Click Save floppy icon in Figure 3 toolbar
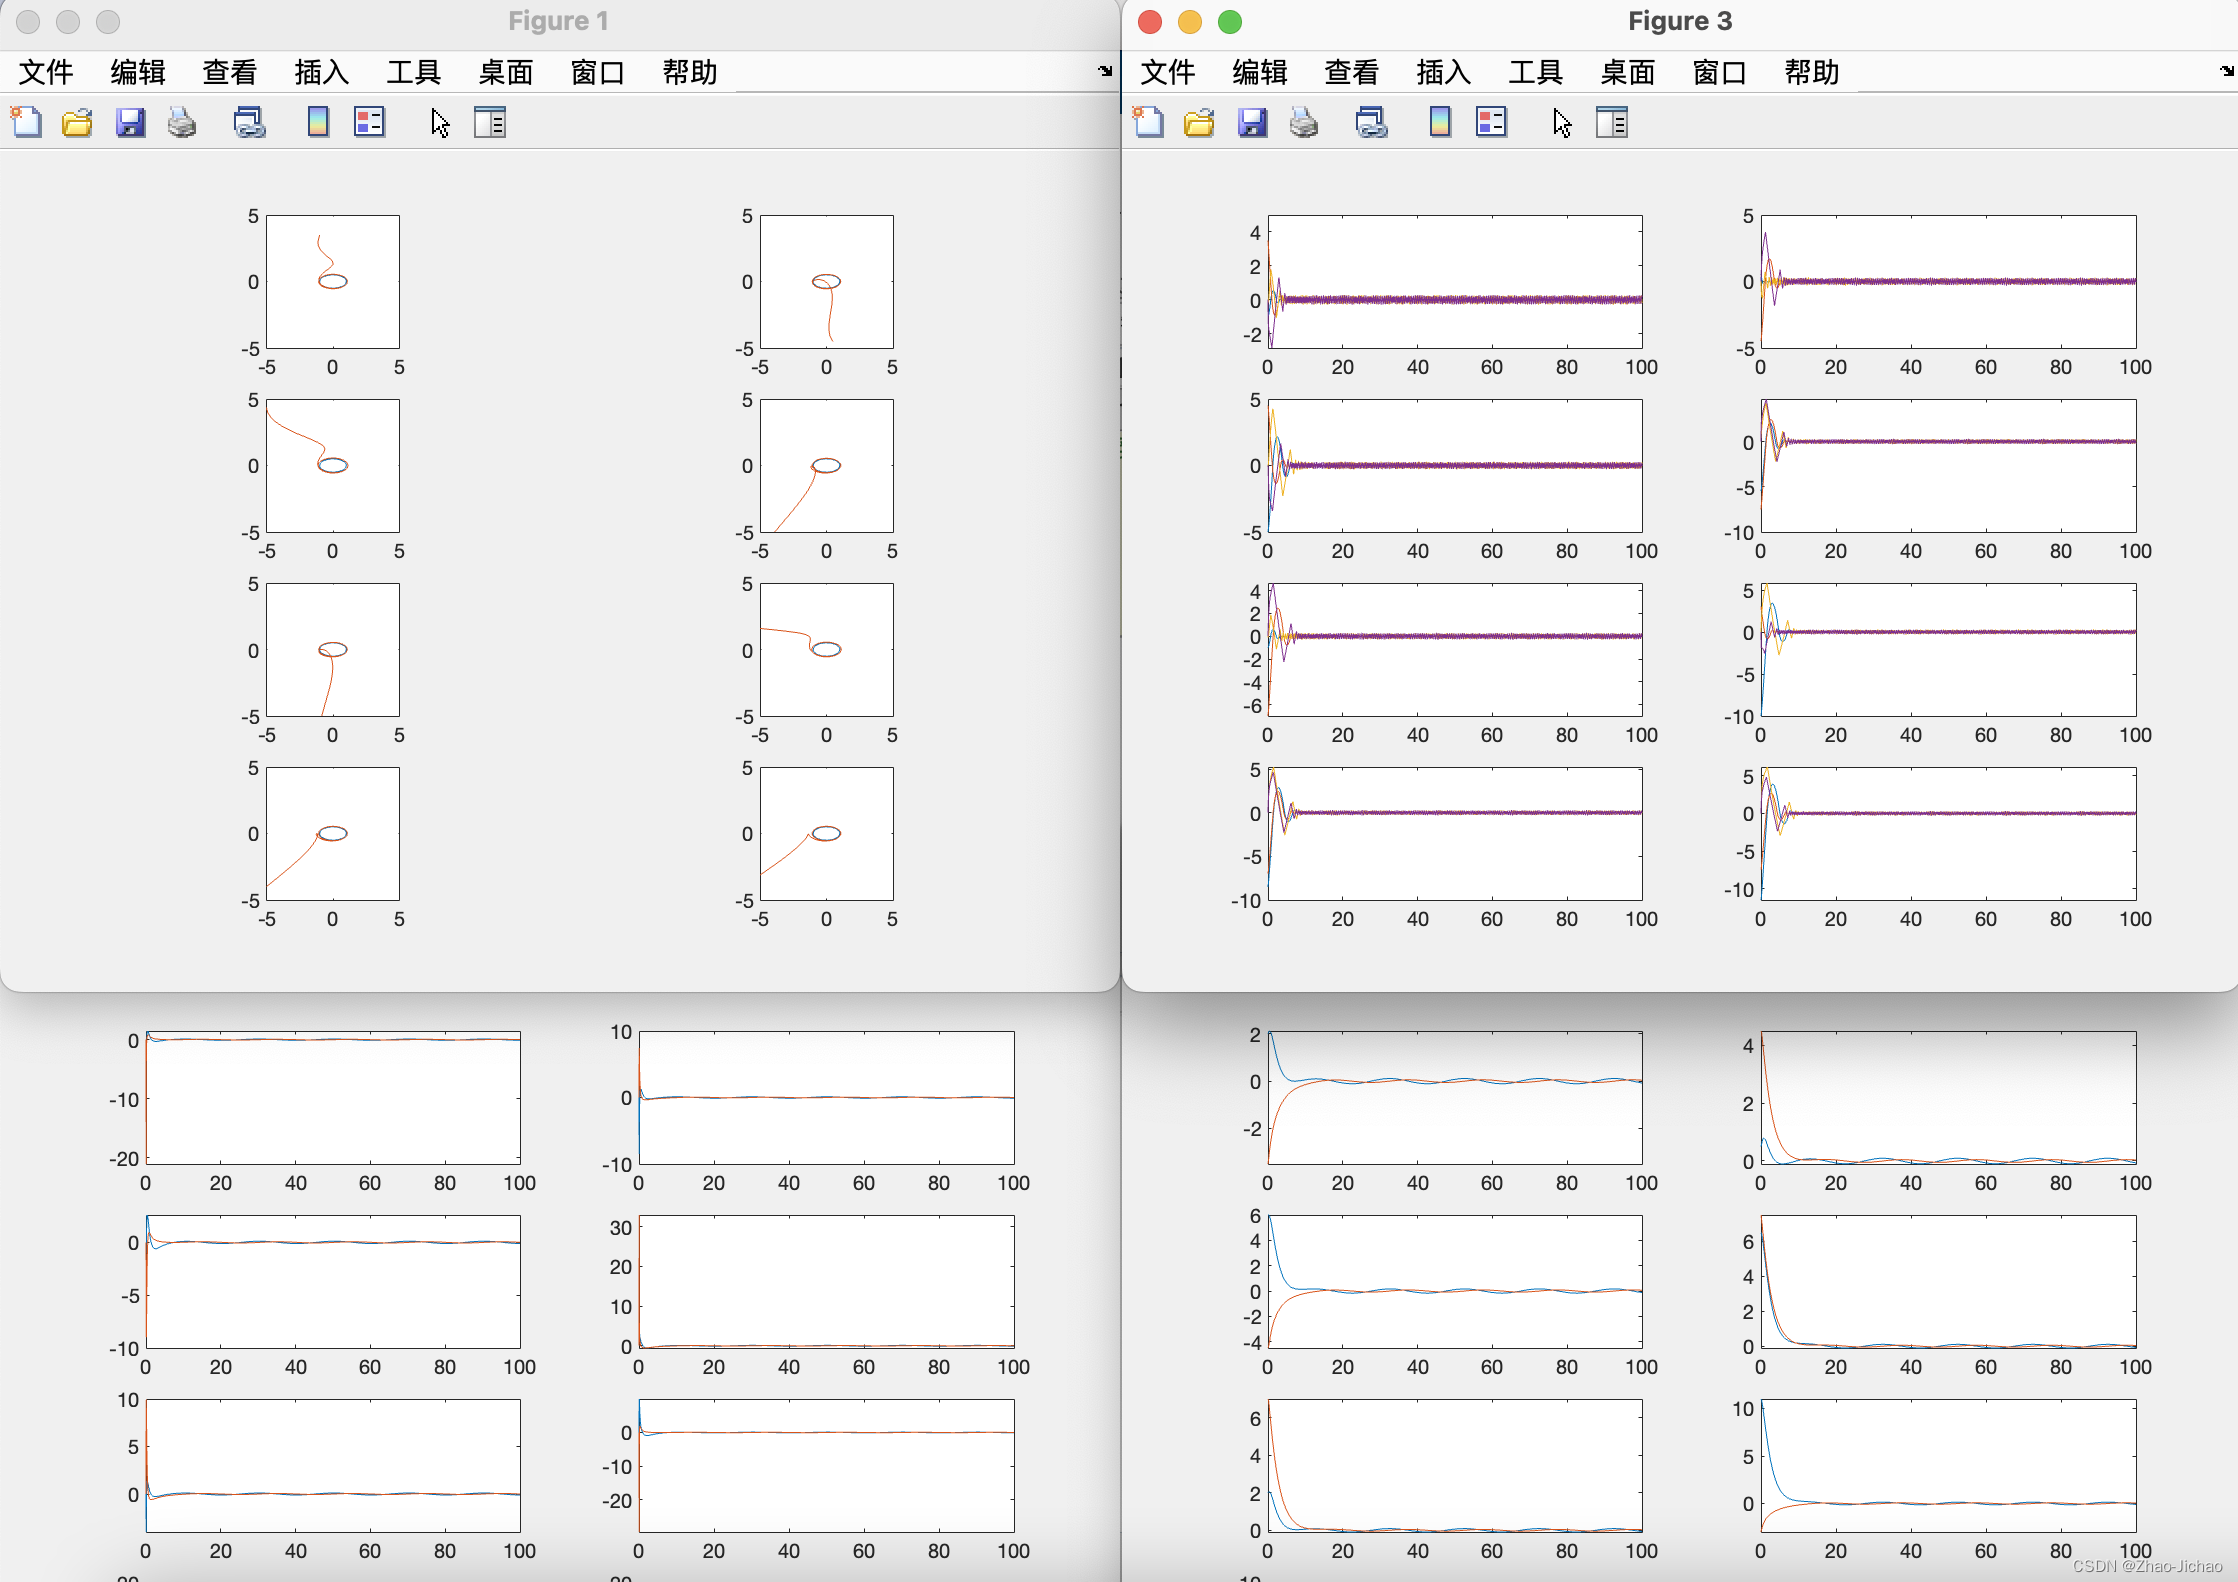Screen dimensions: 2238x1582 click(x=1252, y=122)
